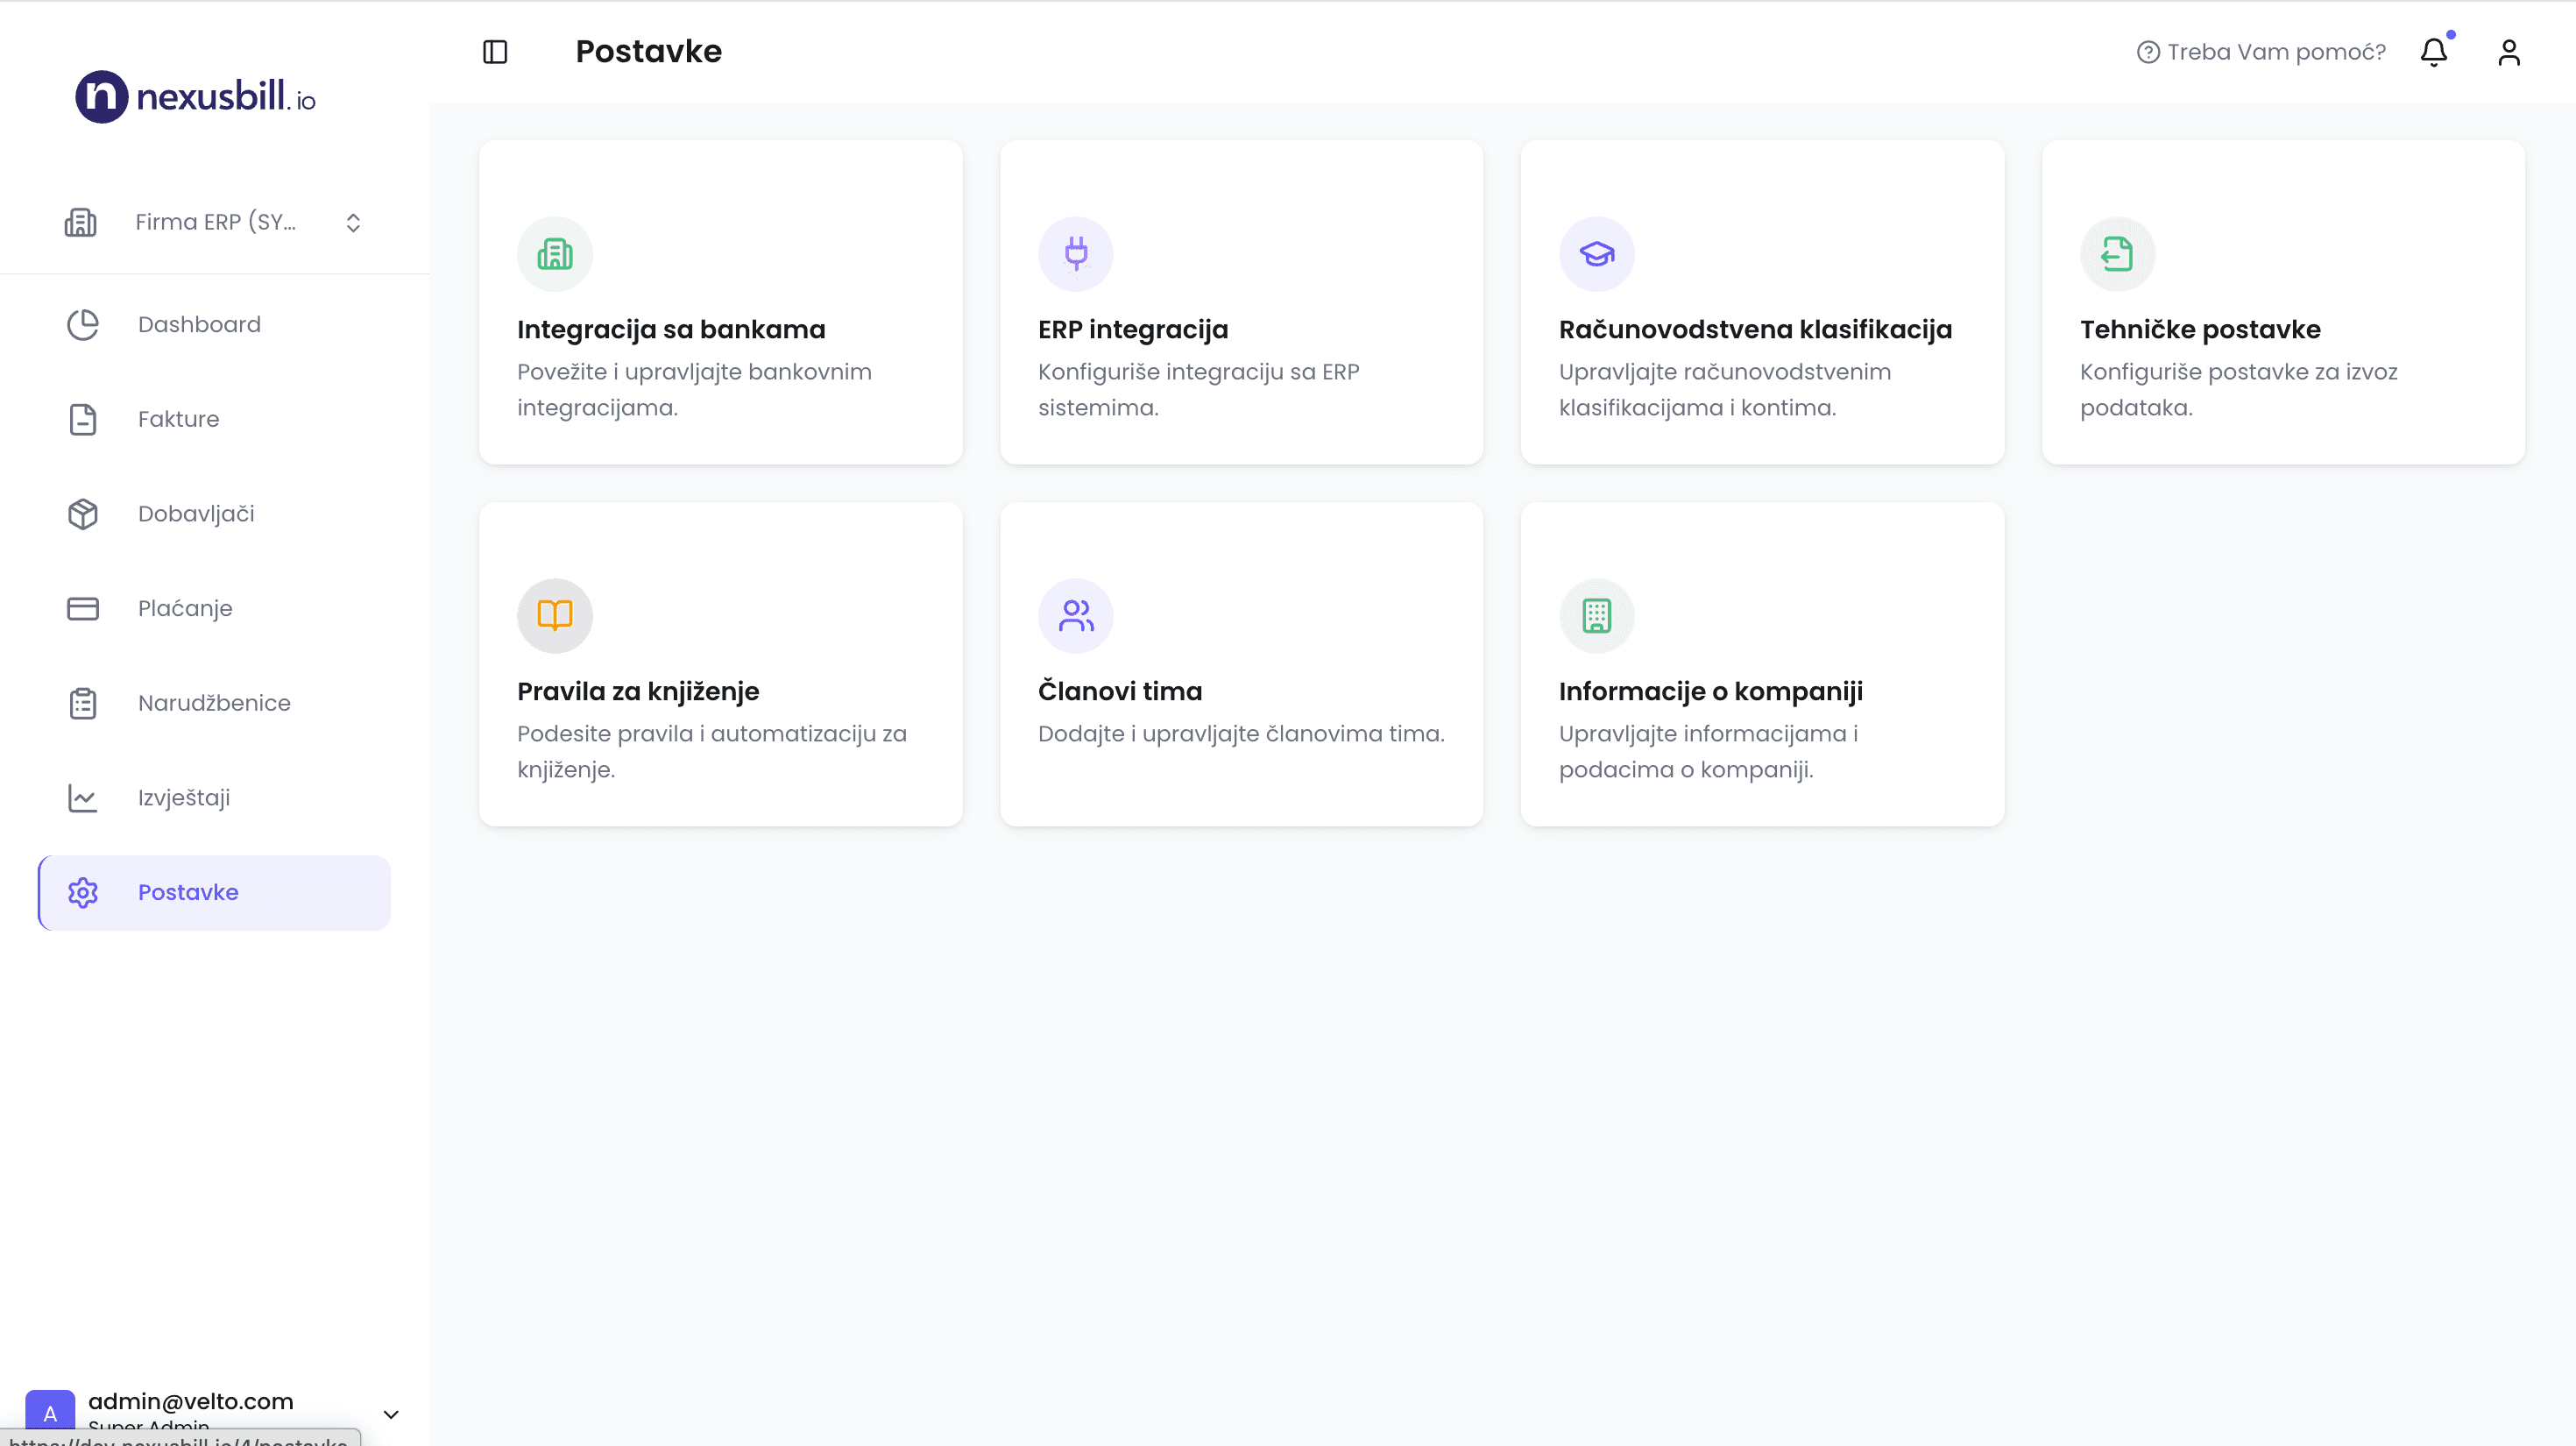The height and width of the screenshot is (1446, 2576).
Task: Click the bank building icon on Integracija sa bankama
Action: tap(554, 254)
